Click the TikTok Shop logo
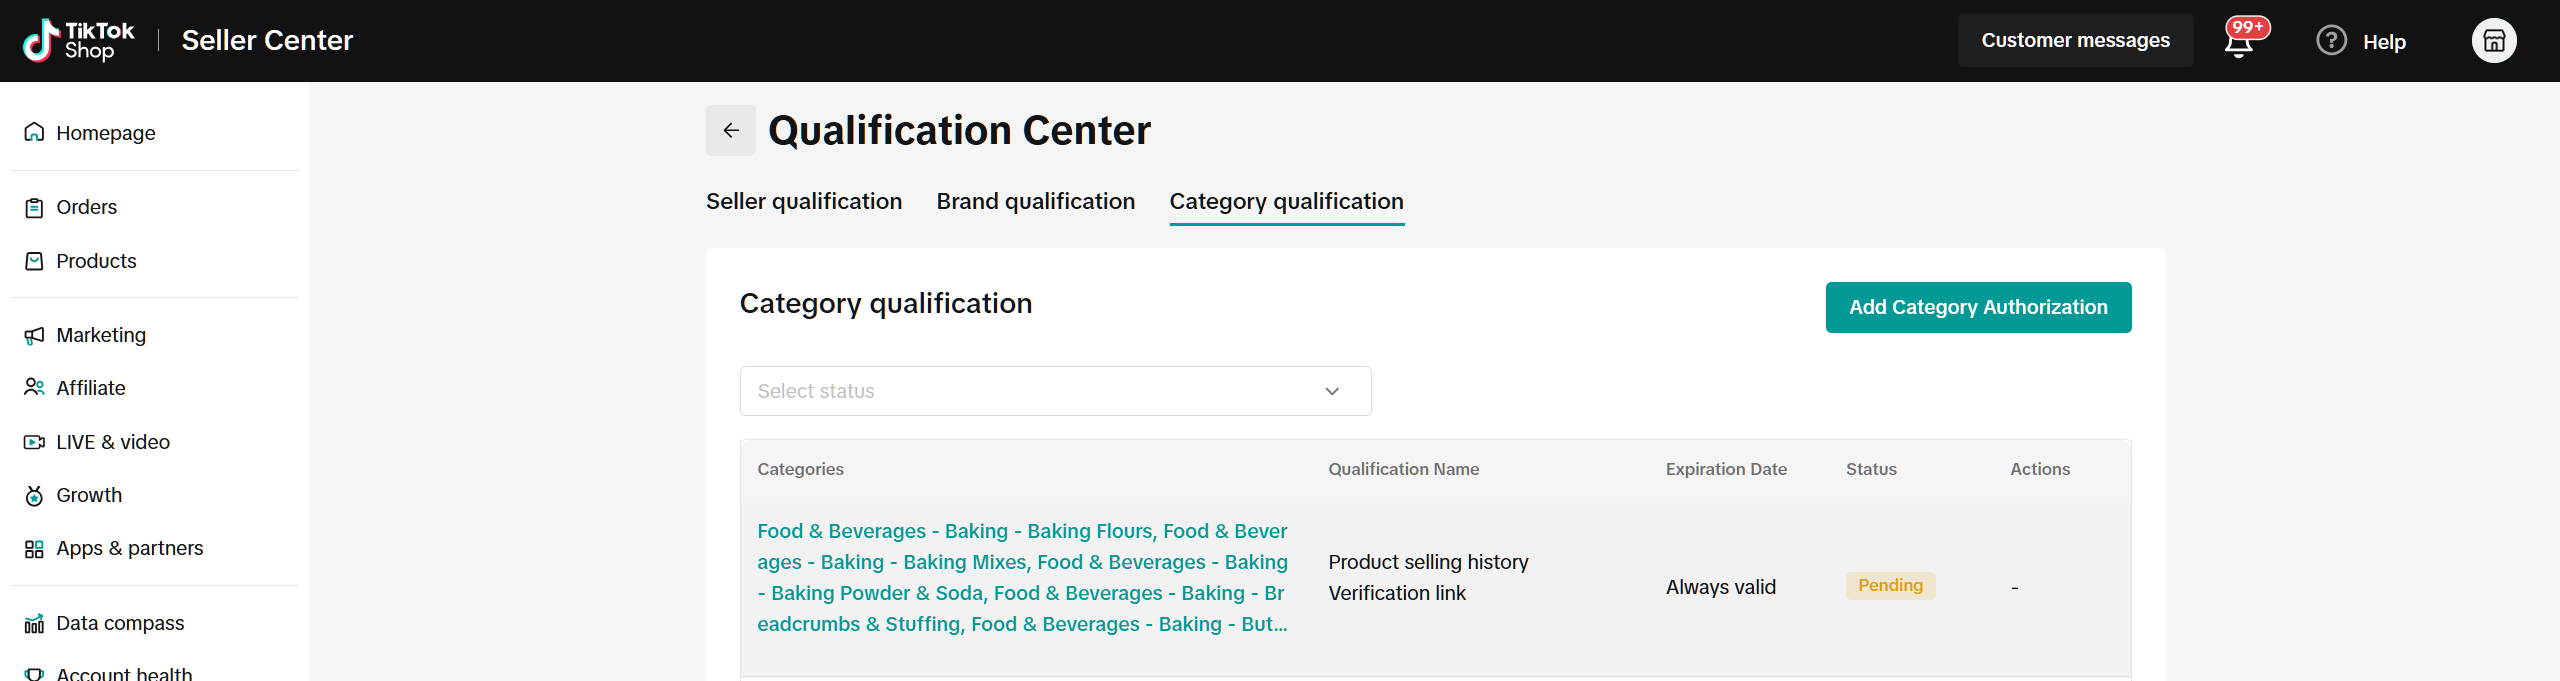This screenshot has width=2560, height=681. click(x=78, y=40)
